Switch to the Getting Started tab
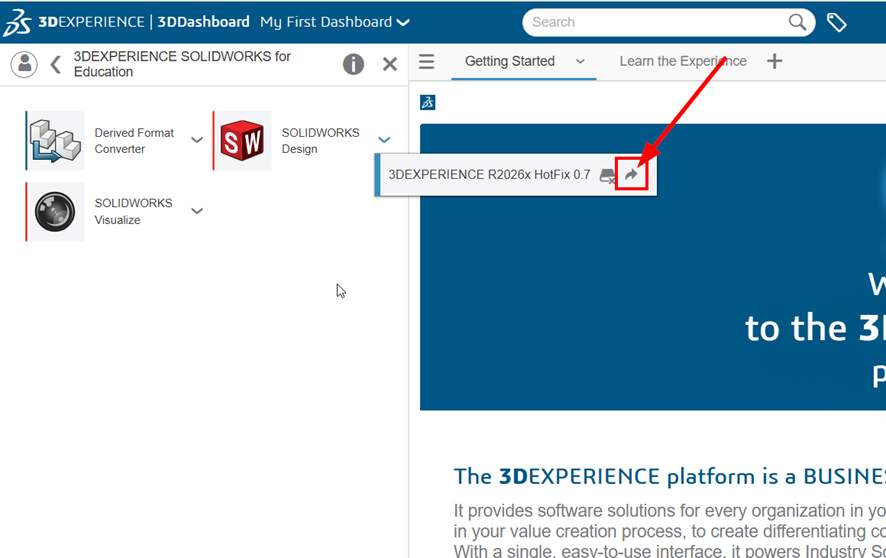Screen dimensions: 886x558 pyautogui.click(x=509, y=62)
